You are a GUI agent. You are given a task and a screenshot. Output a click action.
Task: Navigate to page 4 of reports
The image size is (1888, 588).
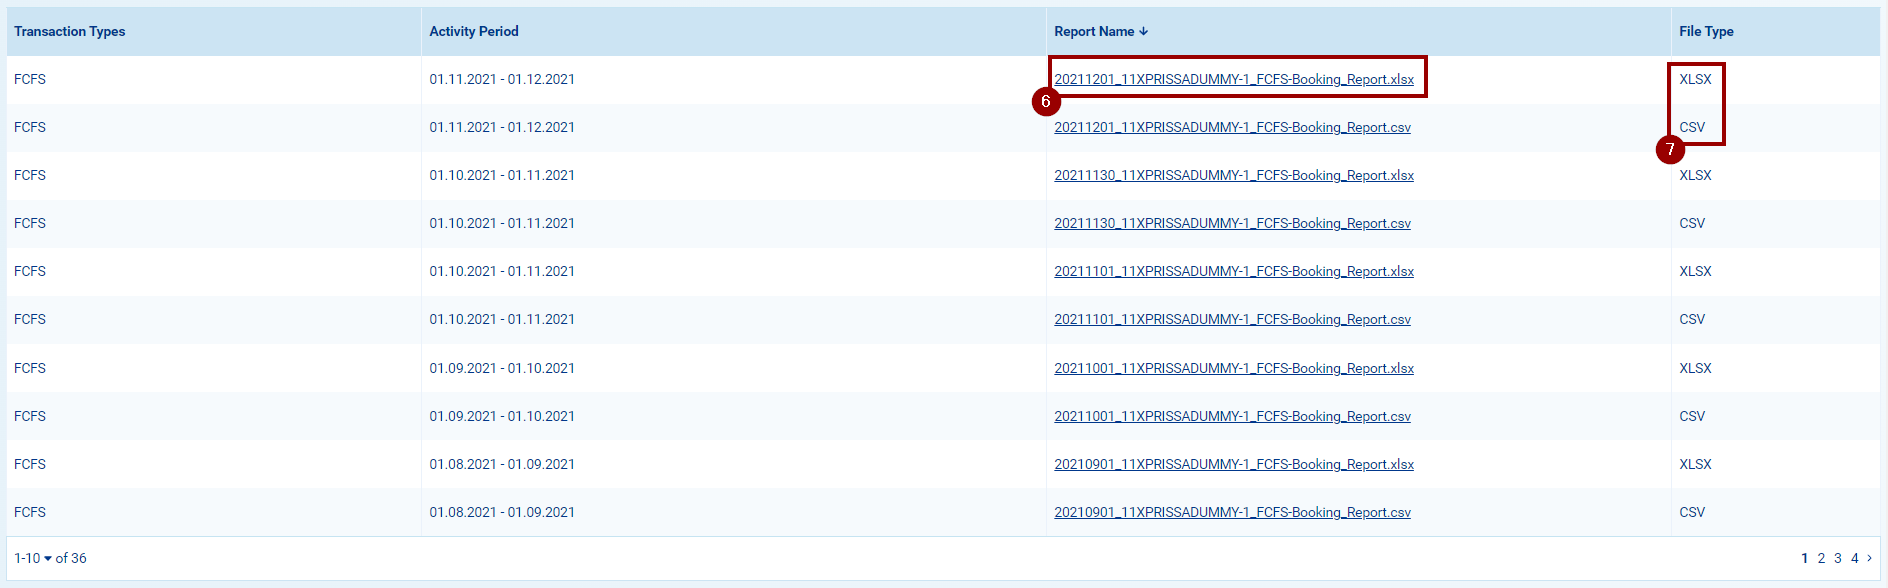1855,558
